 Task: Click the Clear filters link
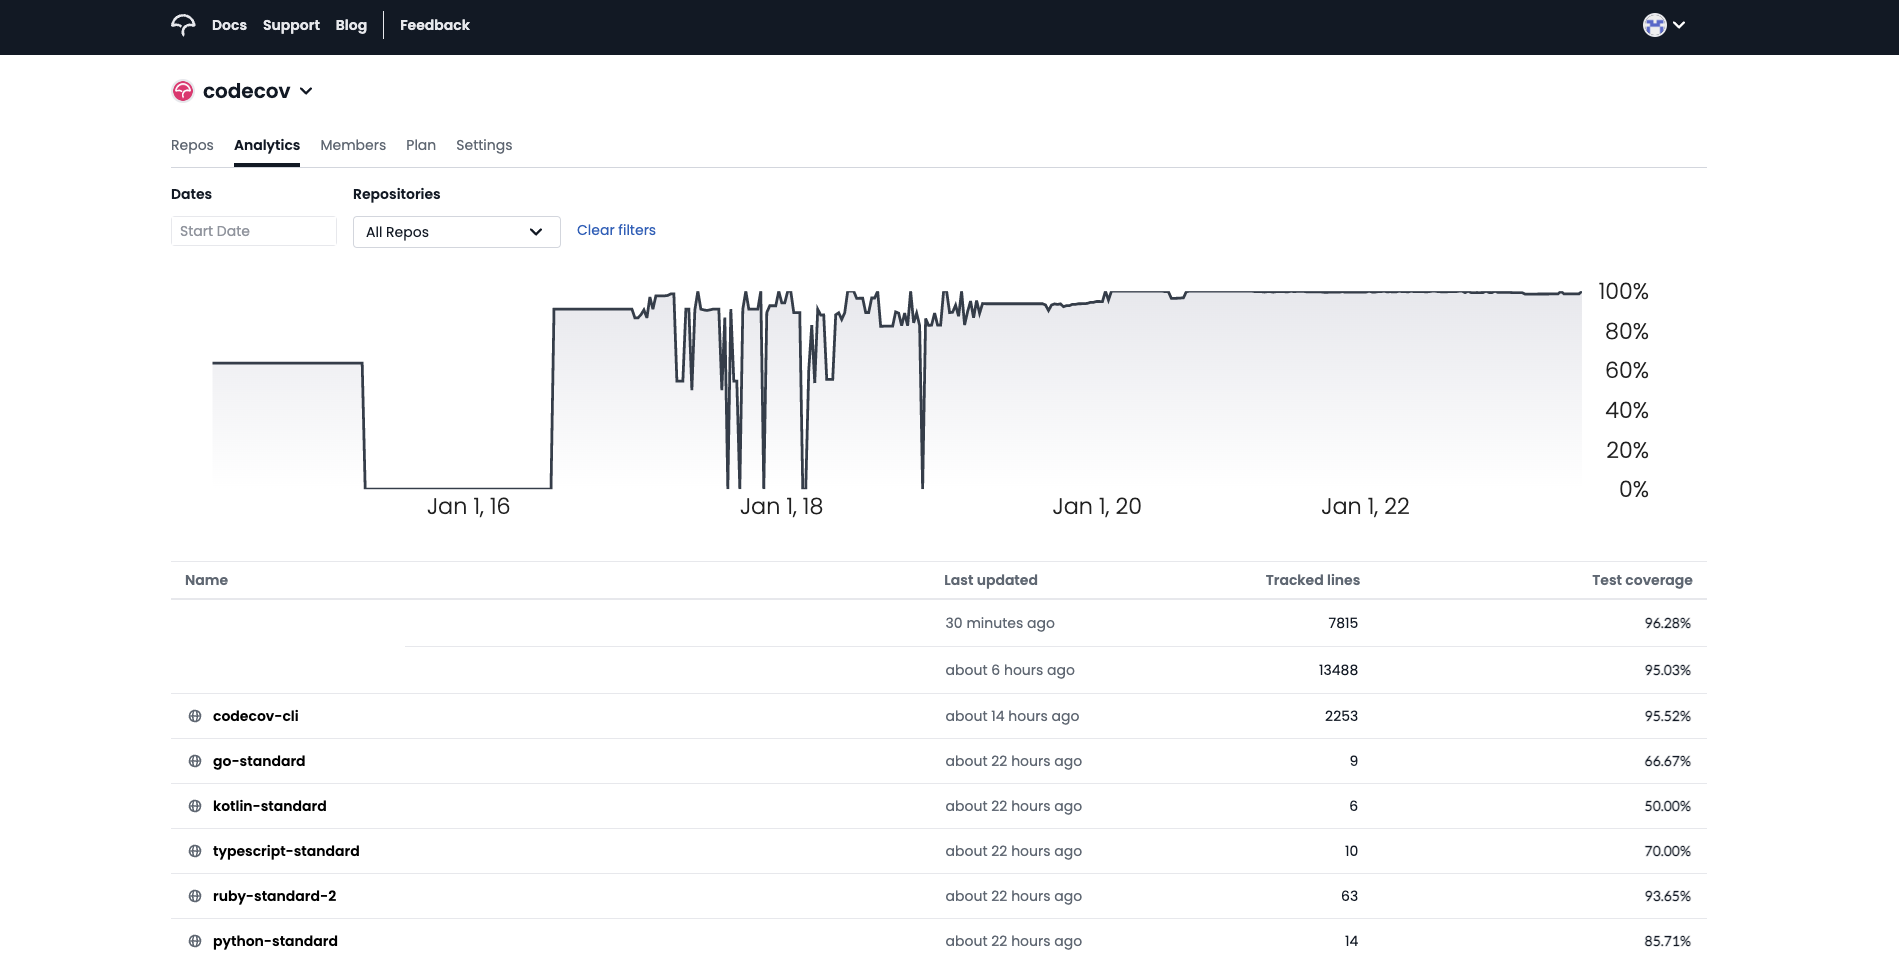pyautogui.click(x=616, y=230)
